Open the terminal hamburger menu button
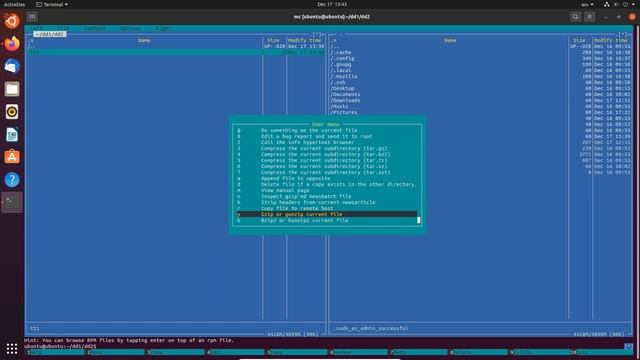The image size is (640, 360). [589, 17]
